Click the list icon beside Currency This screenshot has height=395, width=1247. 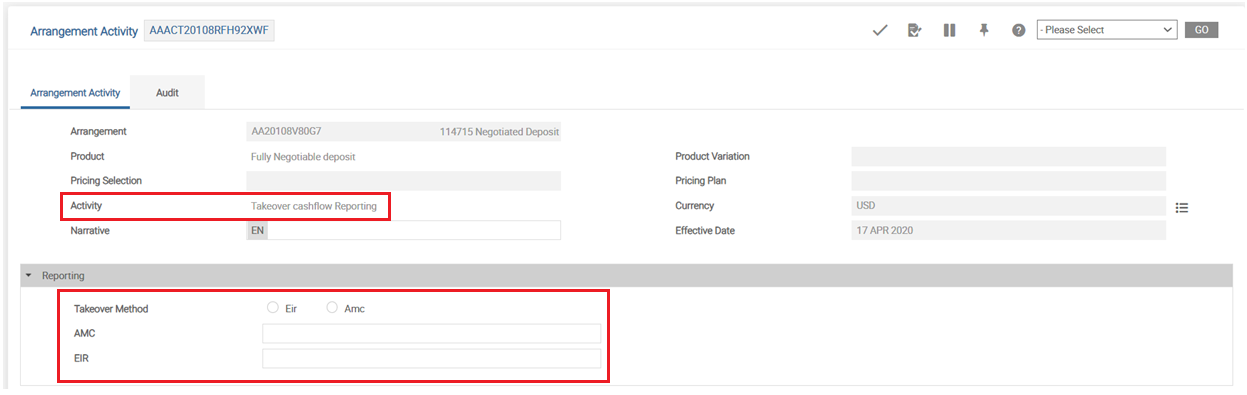point(1181,208)
